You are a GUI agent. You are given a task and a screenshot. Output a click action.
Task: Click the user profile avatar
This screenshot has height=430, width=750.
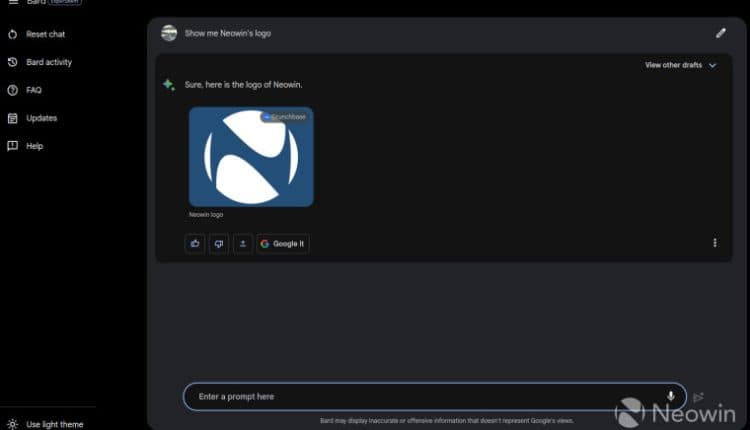point(169,33)
